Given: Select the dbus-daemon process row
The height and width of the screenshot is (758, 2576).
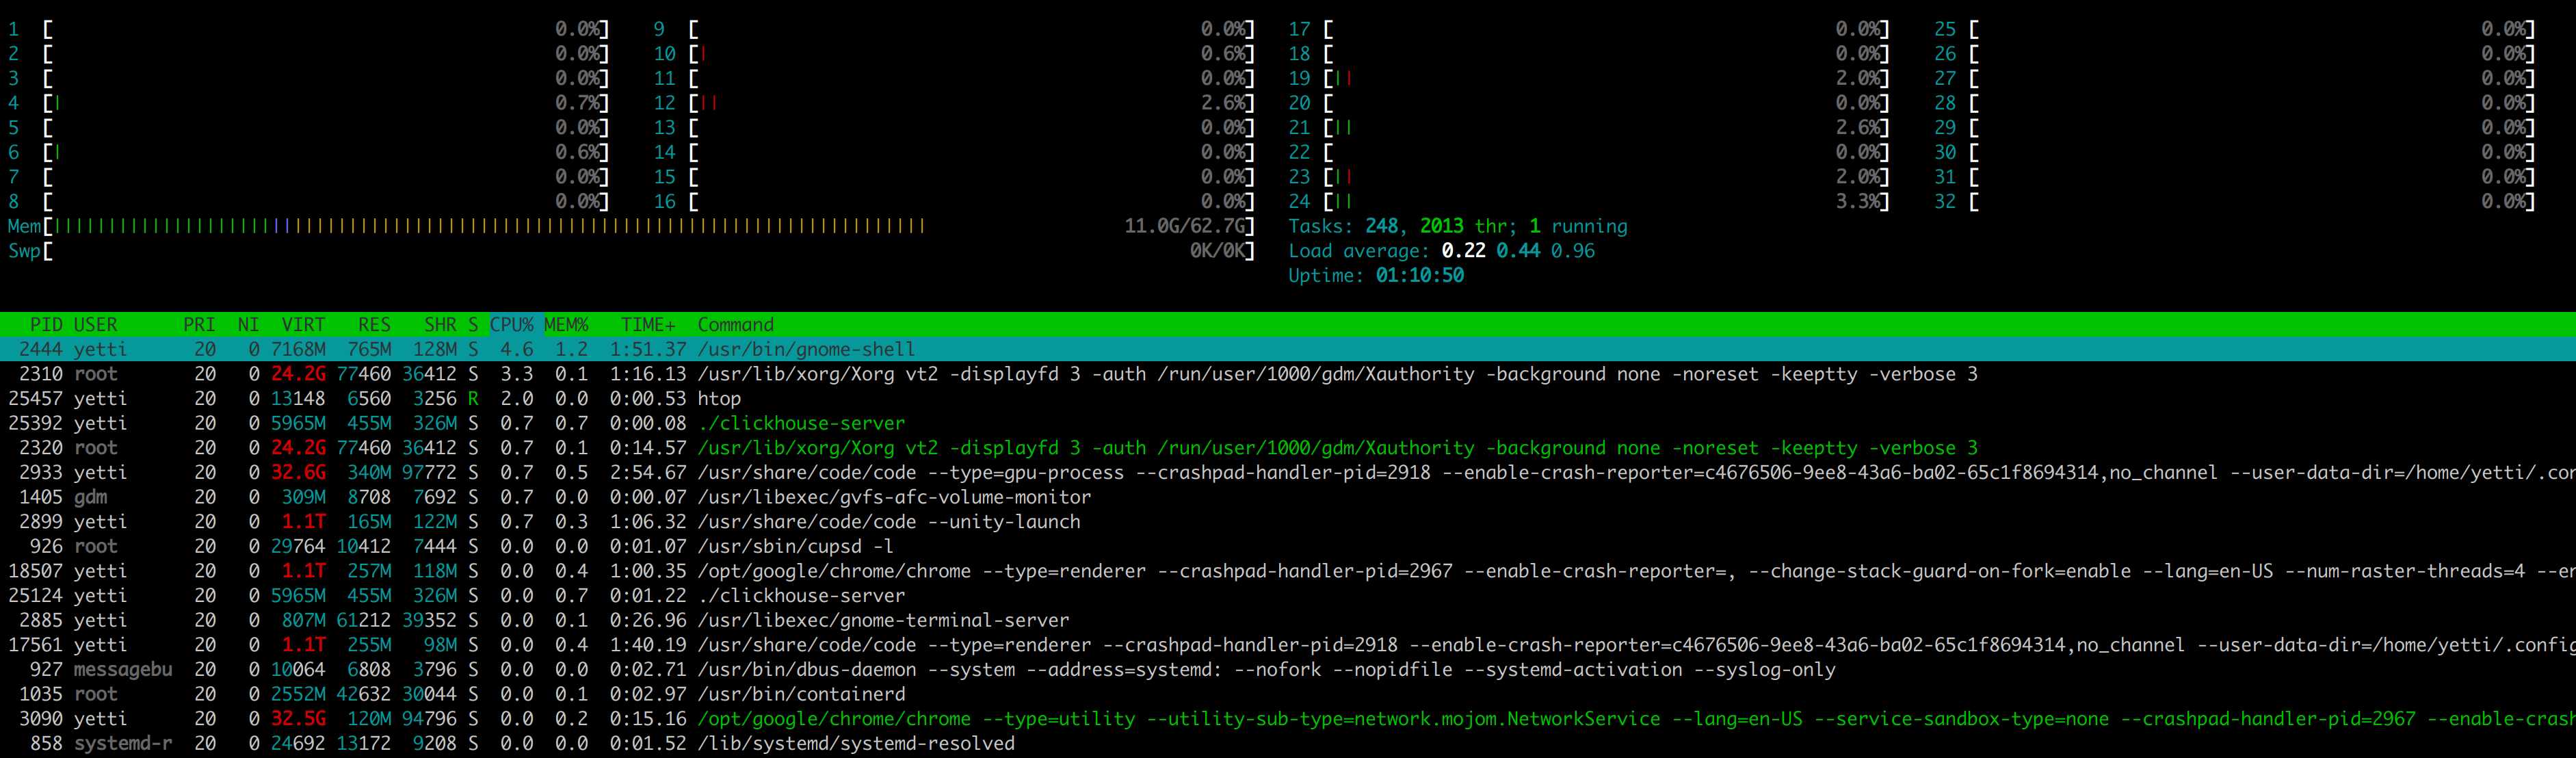Looking at the screenshot, I should point(806,669).
